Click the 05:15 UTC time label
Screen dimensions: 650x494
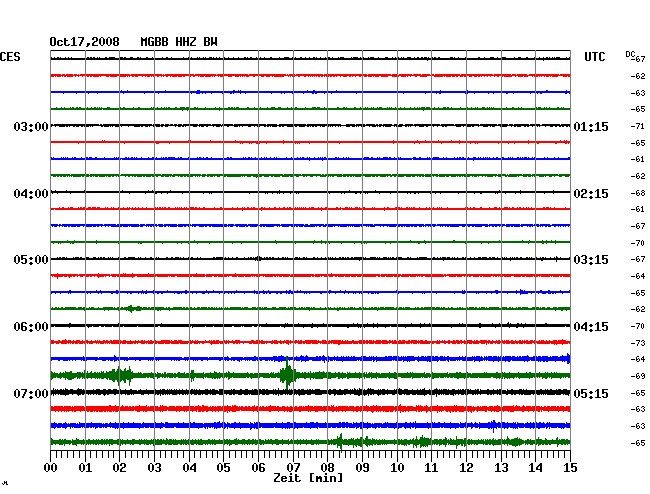(x=591, y=393)
